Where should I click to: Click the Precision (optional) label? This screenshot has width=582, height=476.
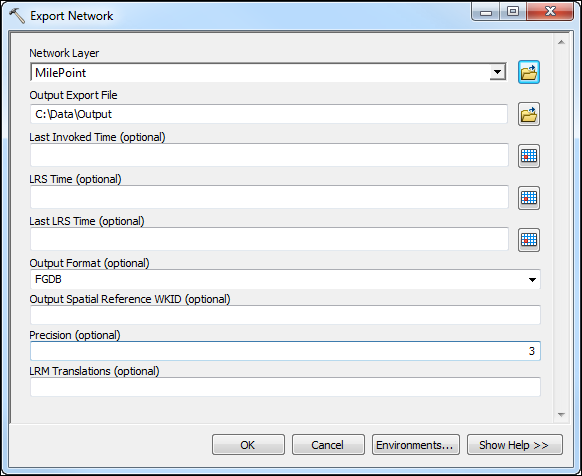[75, 335]
